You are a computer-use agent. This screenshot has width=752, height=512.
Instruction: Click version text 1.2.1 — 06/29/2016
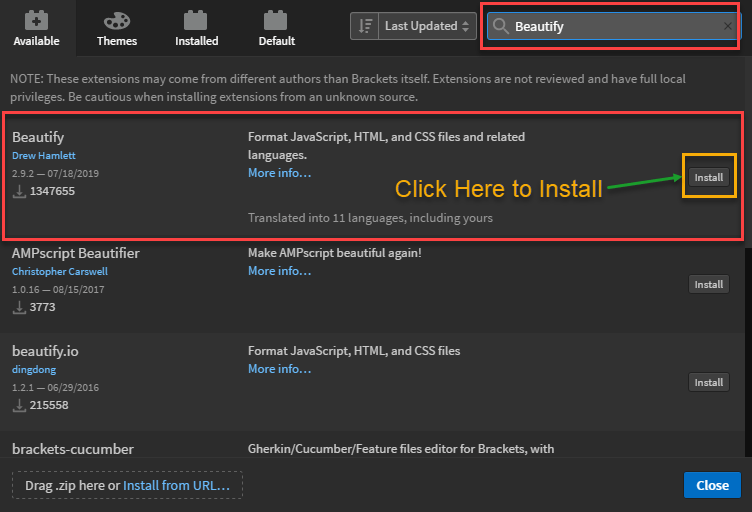pyautogui.click(x=55, y=387)
